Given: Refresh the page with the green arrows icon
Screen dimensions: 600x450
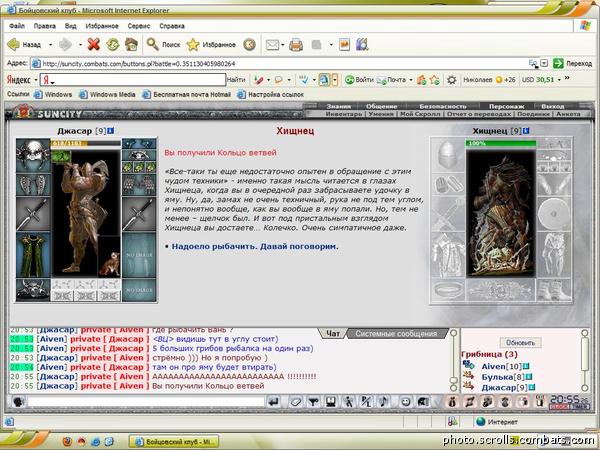Looking at the screenshot, I should pyautogui.click(x=112, y=45).
